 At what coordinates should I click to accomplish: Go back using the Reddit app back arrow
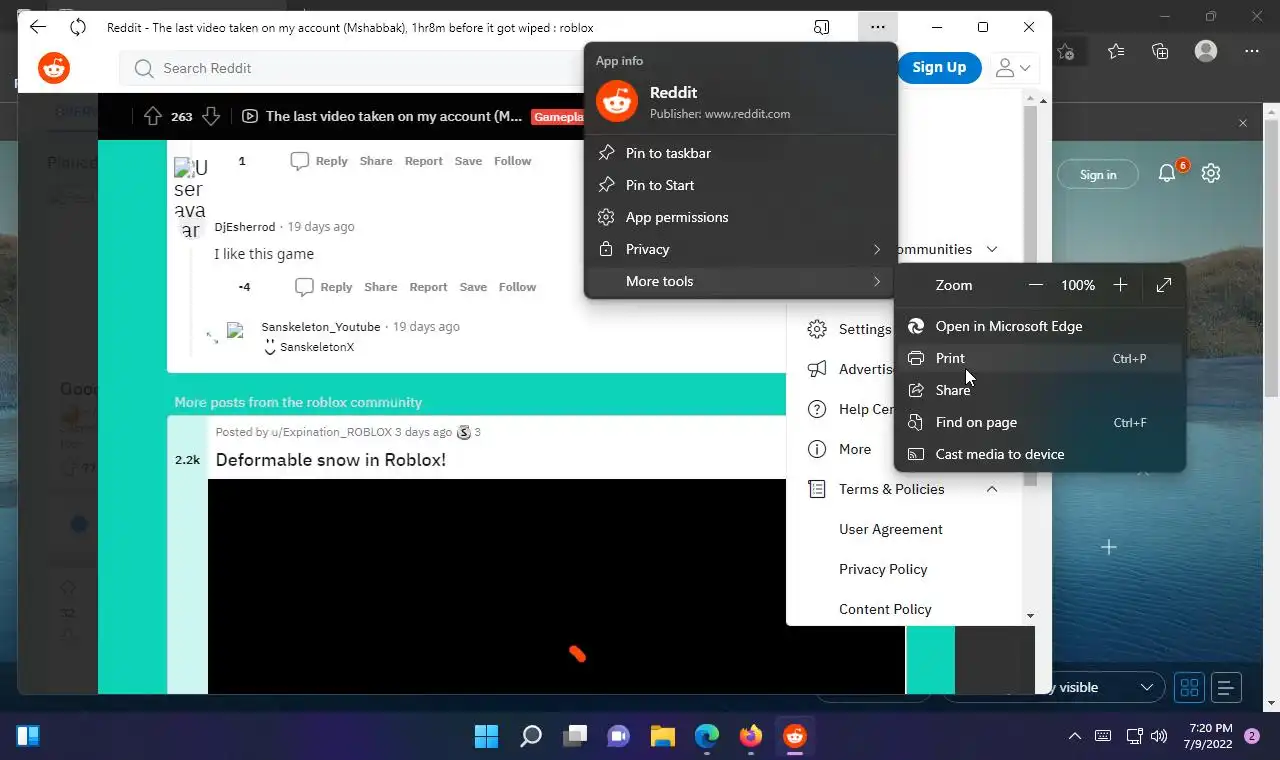(x=38, y=27)
